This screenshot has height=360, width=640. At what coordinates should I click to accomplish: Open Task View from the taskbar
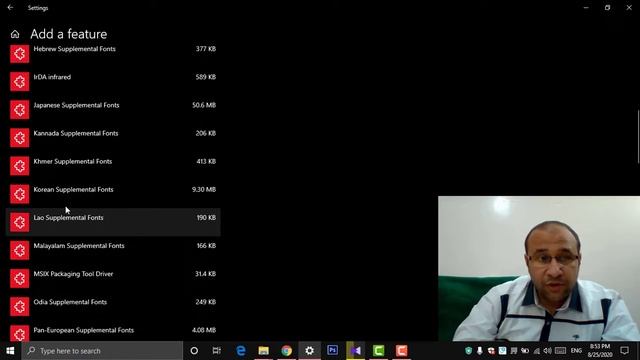click(x=217, y=351)
